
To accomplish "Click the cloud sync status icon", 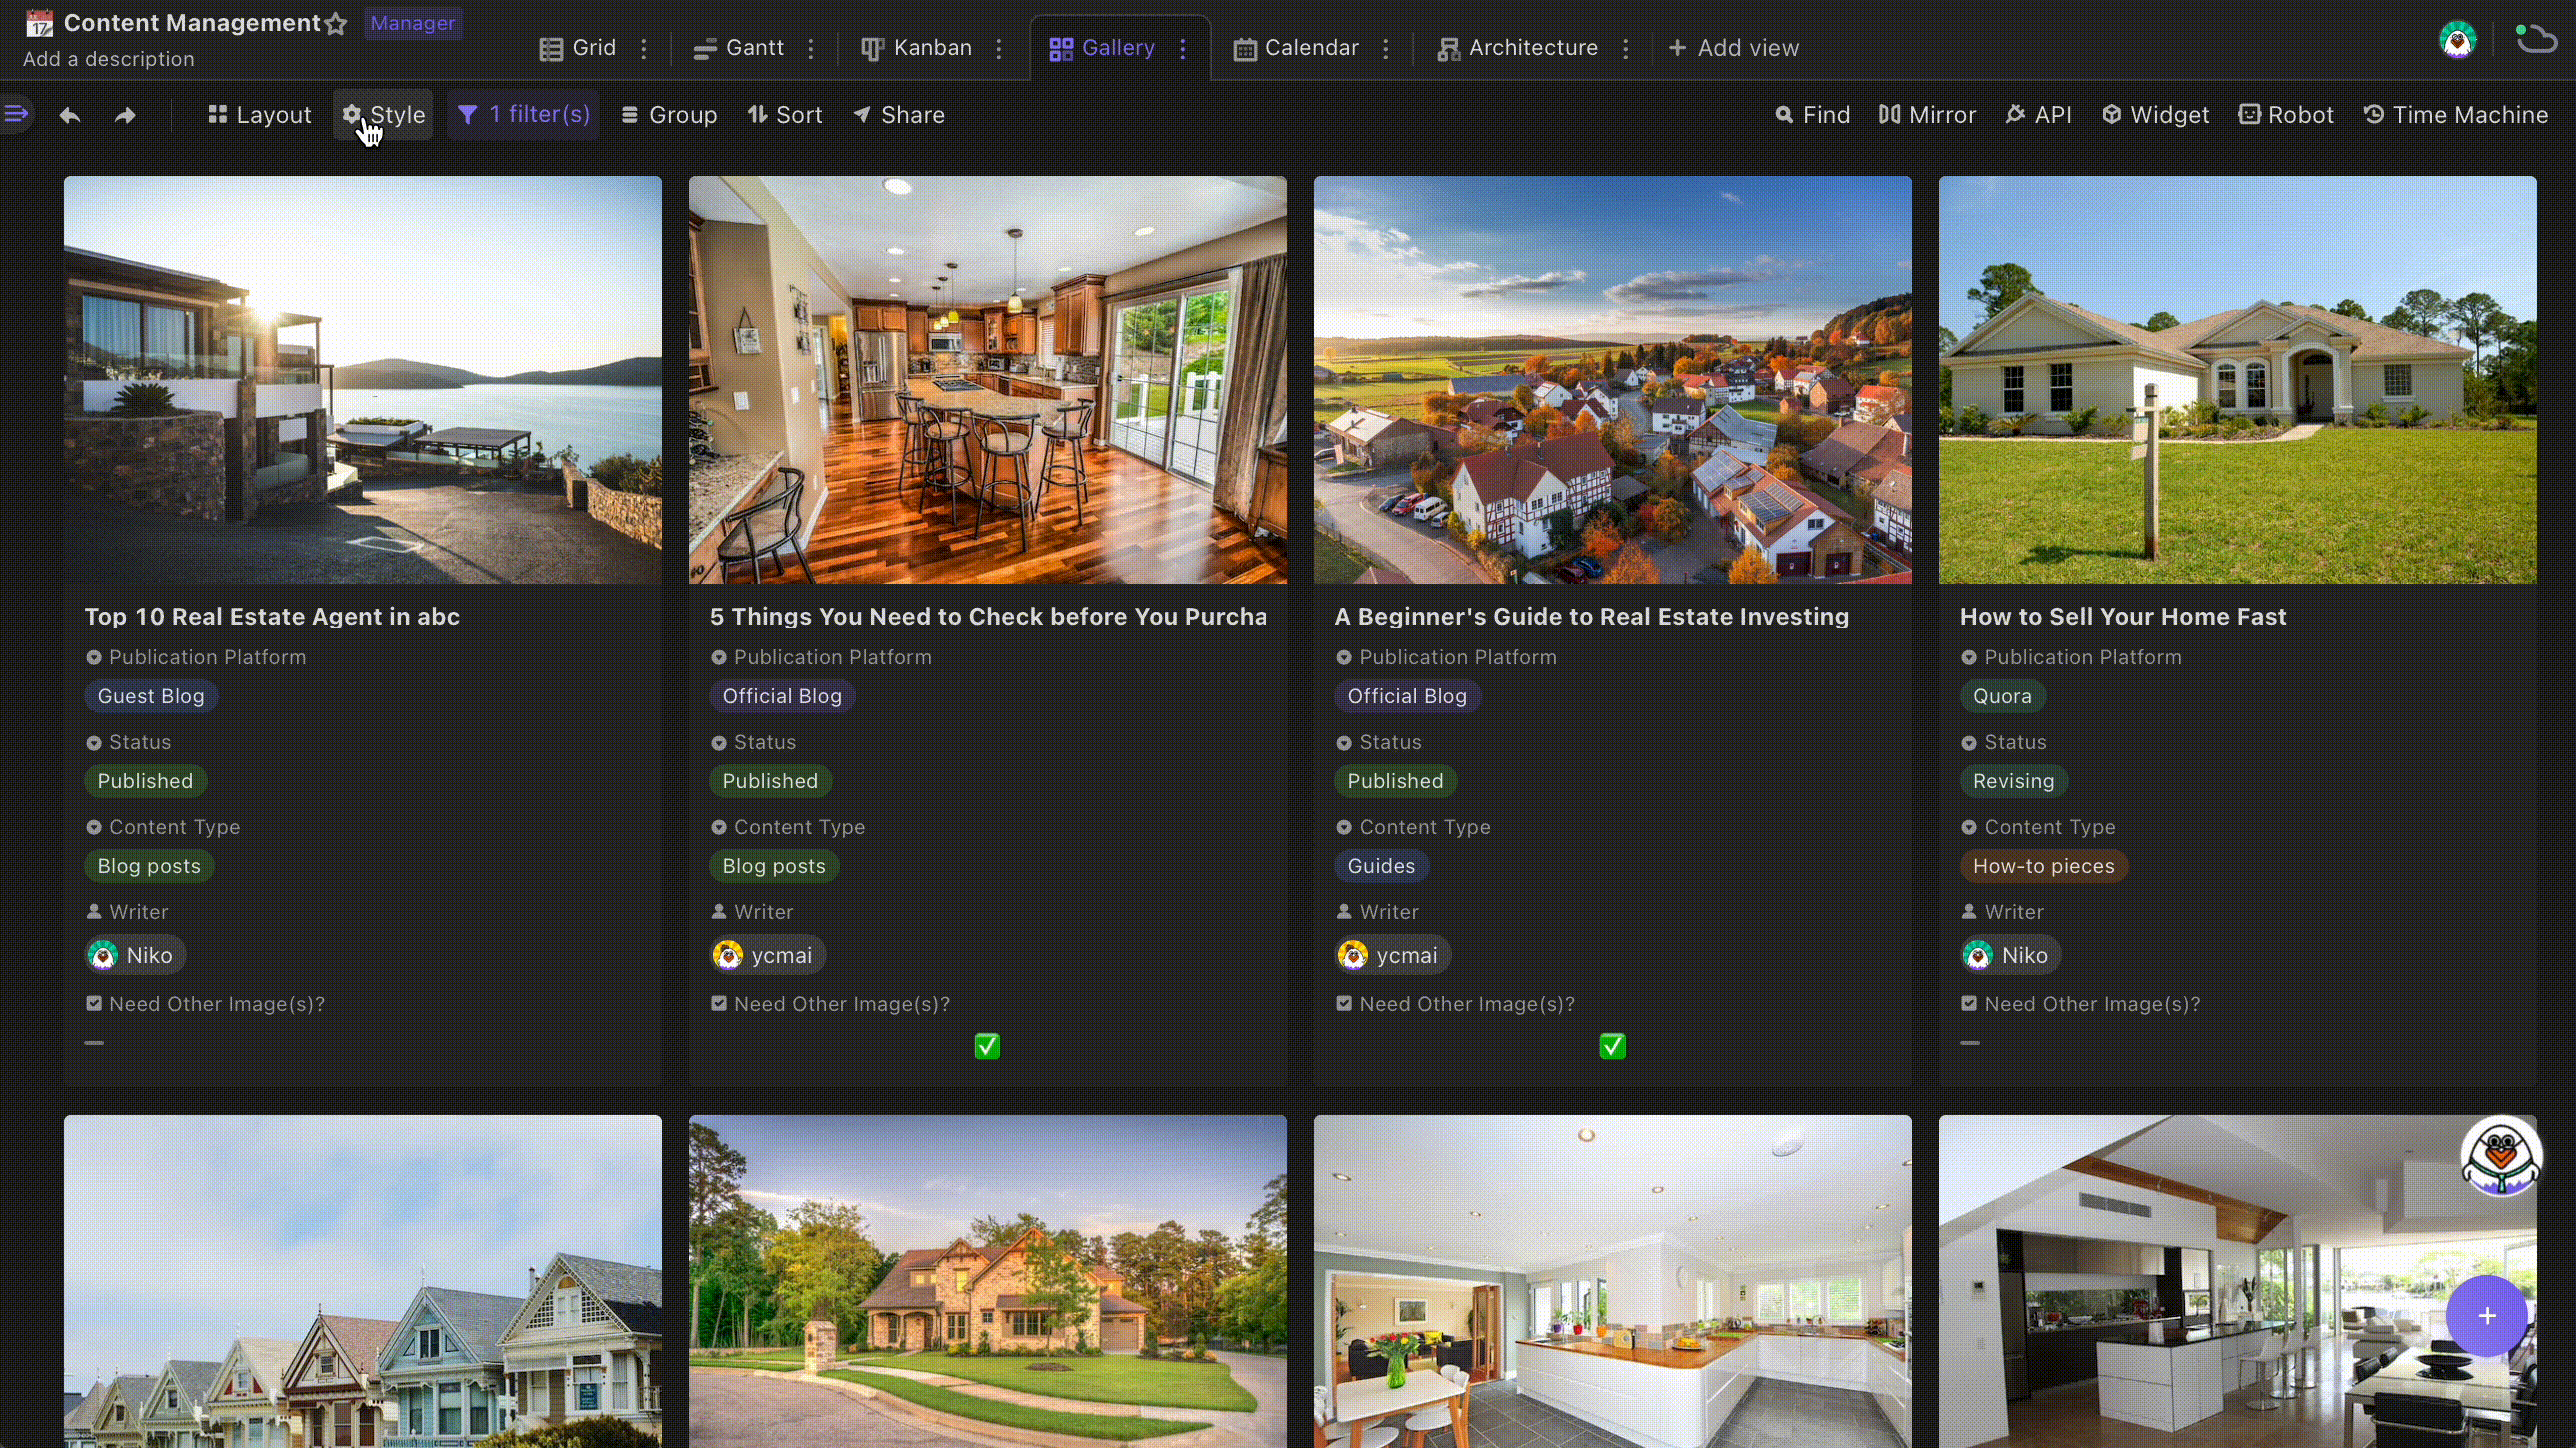I will pos(2535,39).
